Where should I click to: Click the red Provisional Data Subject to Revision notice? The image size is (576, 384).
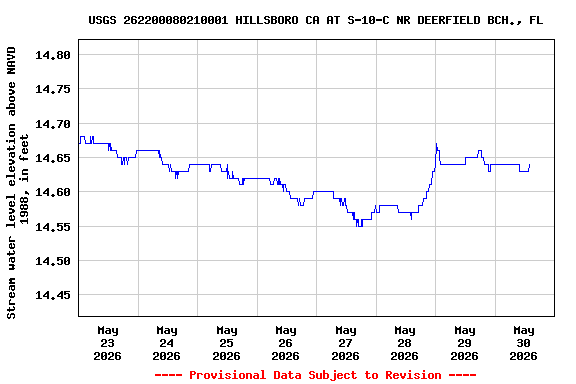click(316, 375)
